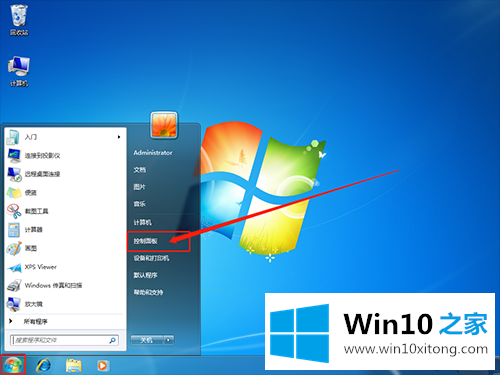This screenshot has height=375, width=500.
Task: Launch Windows 传真和扫描 Fax and Scan
Action: pos(65,286)
